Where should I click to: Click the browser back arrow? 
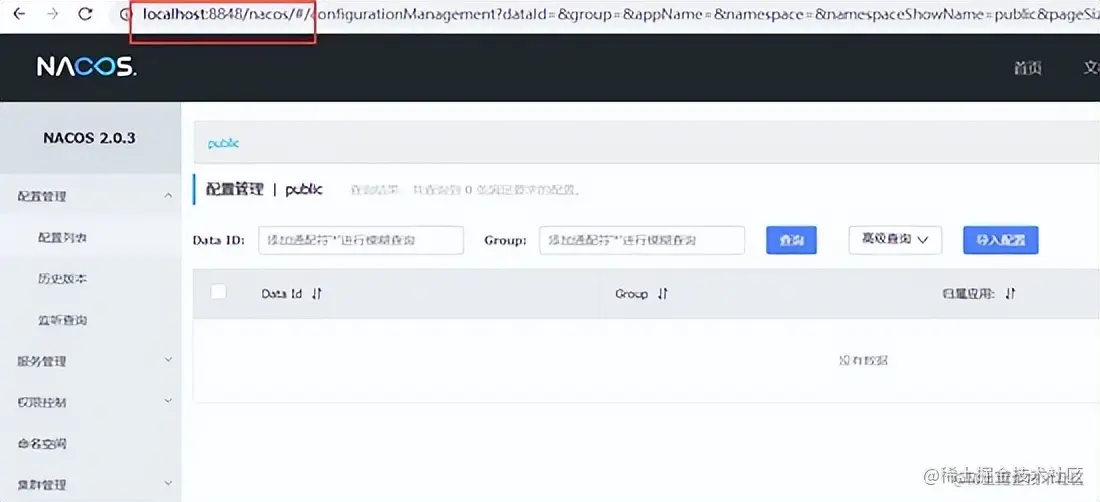tap(20, 13)
